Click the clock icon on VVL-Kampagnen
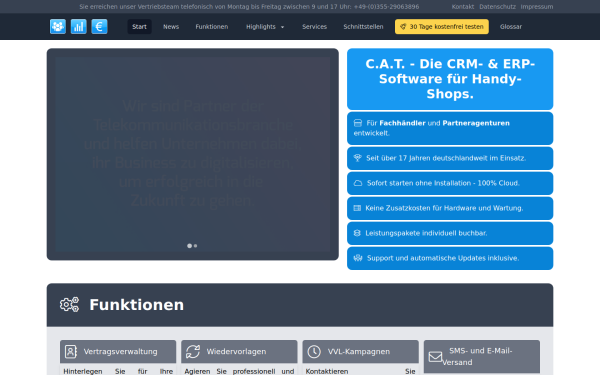Screen dimensions: 600x375 pyautogui.click(x=314, y=351)
